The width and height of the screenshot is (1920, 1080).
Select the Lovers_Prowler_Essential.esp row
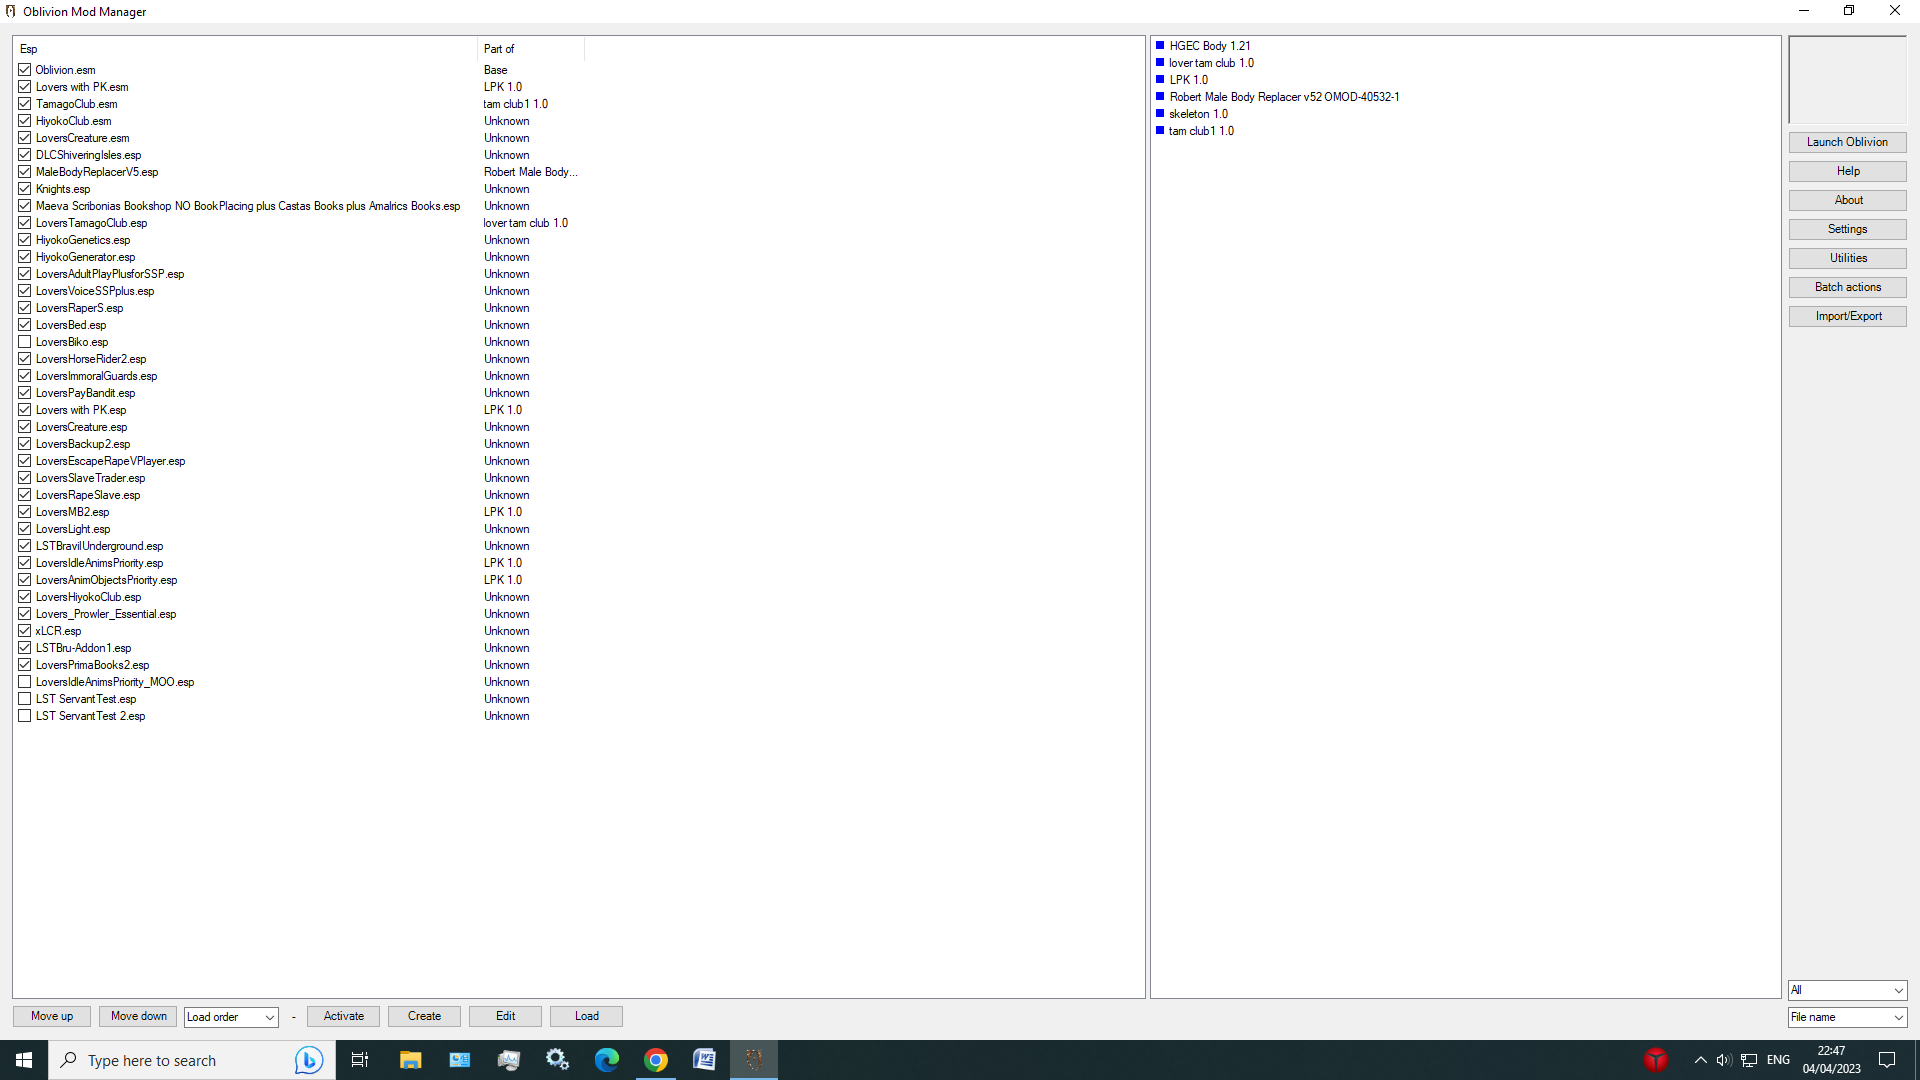coord(105,614)
